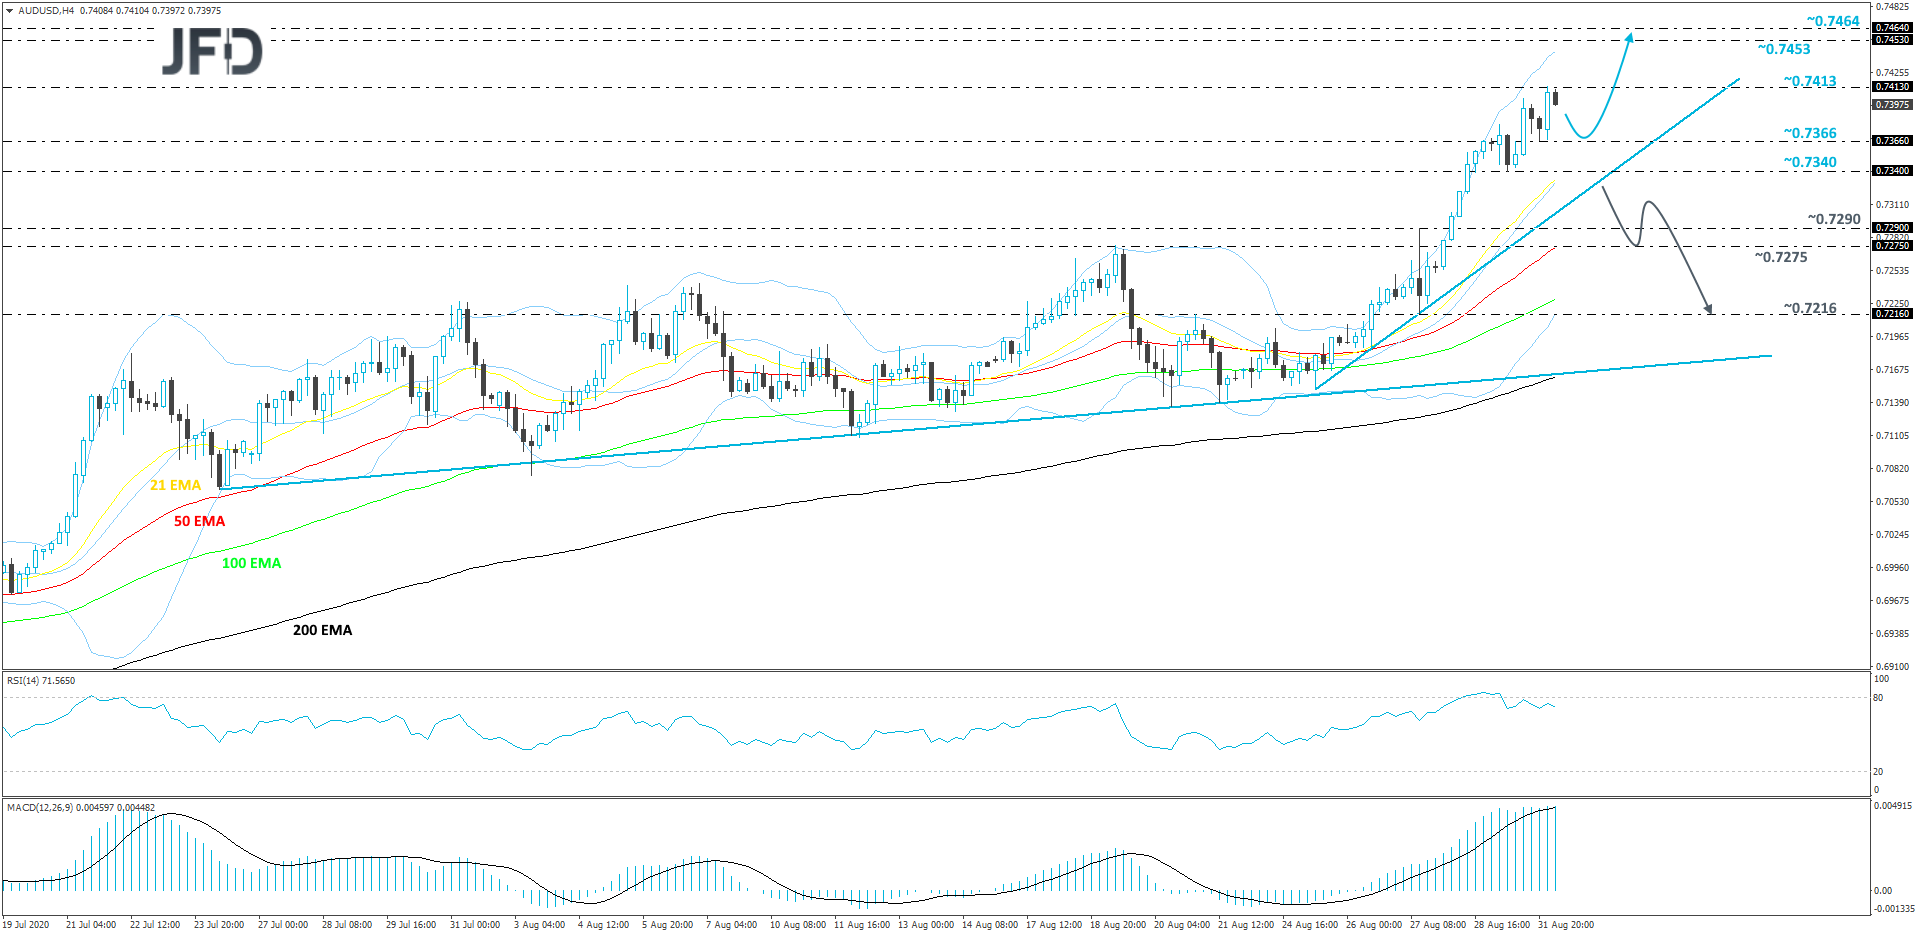Select the latest candlestick on the chart
The height and width of the screenshot is (936, 1916).
(x=1556, y=98)
